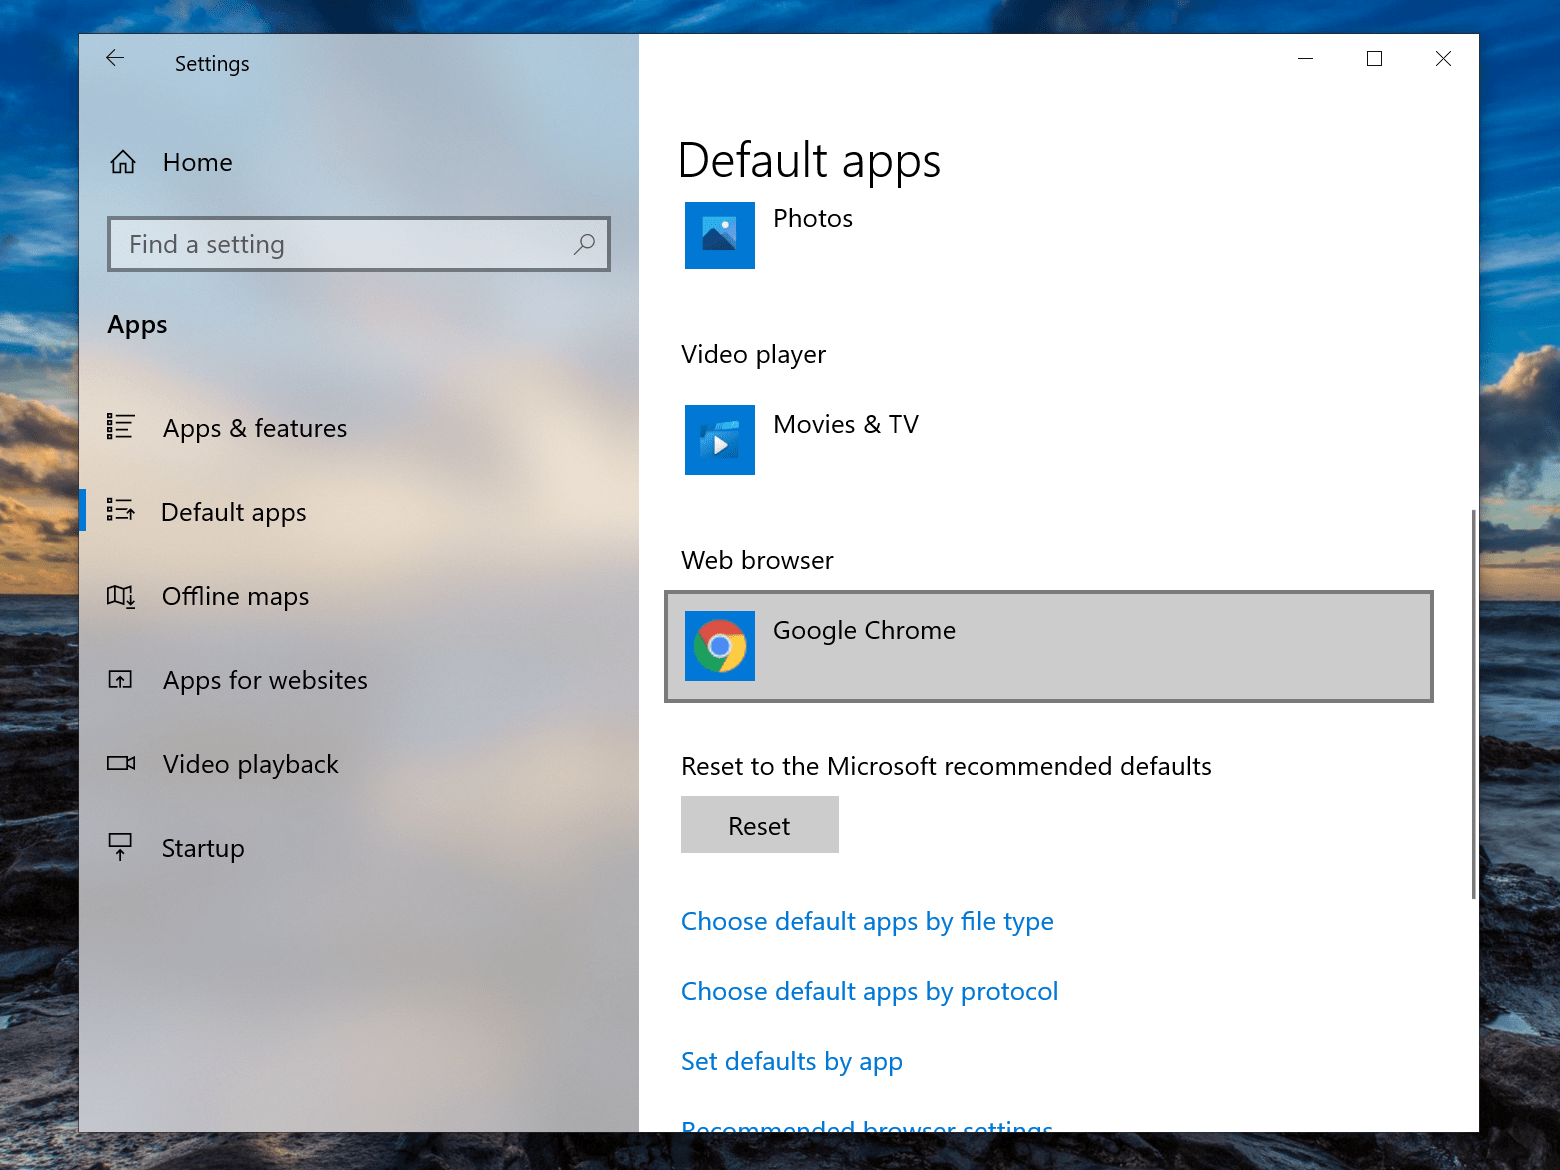Screen dimensions: 1560x1170
Task: Click the vertical scrollbar thumb
Action: click(1473, 704)
